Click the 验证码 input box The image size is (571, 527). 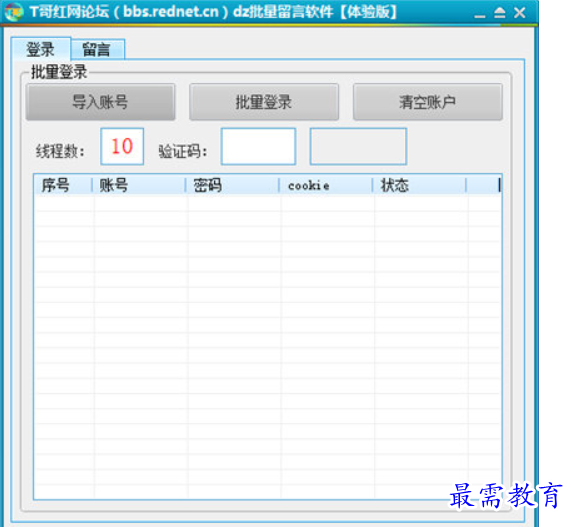(x=258, y=146)
